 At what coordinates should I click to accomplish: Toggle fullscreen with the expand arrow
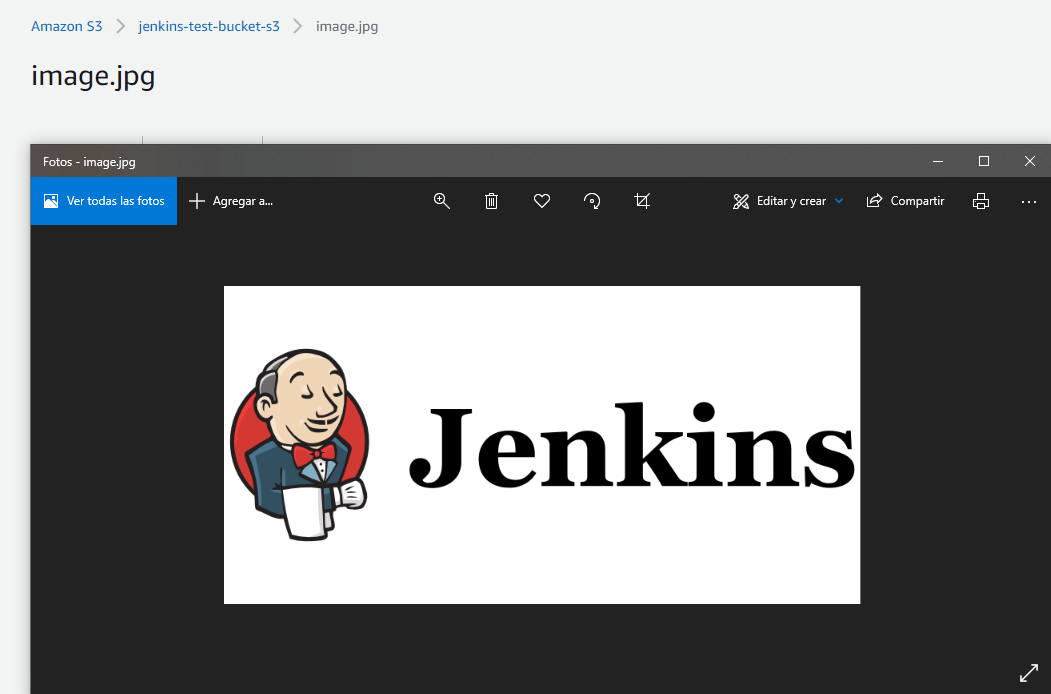point(1029,672)
